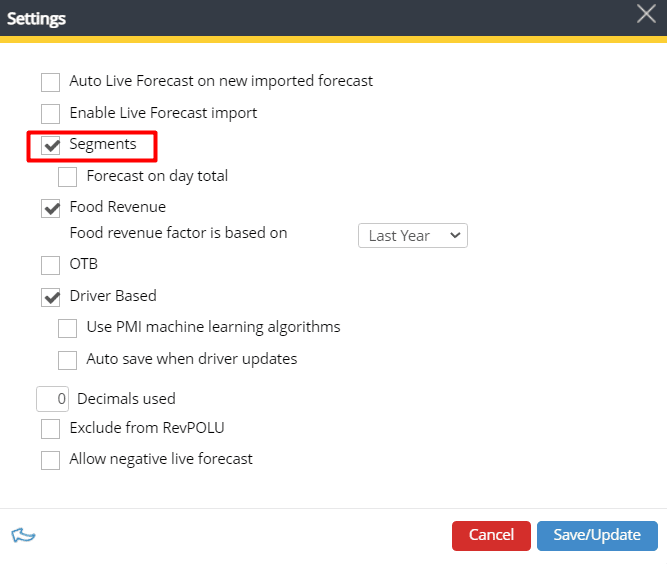This screenshot has width=667, height=564.
Task: Enable Auto Live Forecast on new imported forecast
Action: (51, 82)
